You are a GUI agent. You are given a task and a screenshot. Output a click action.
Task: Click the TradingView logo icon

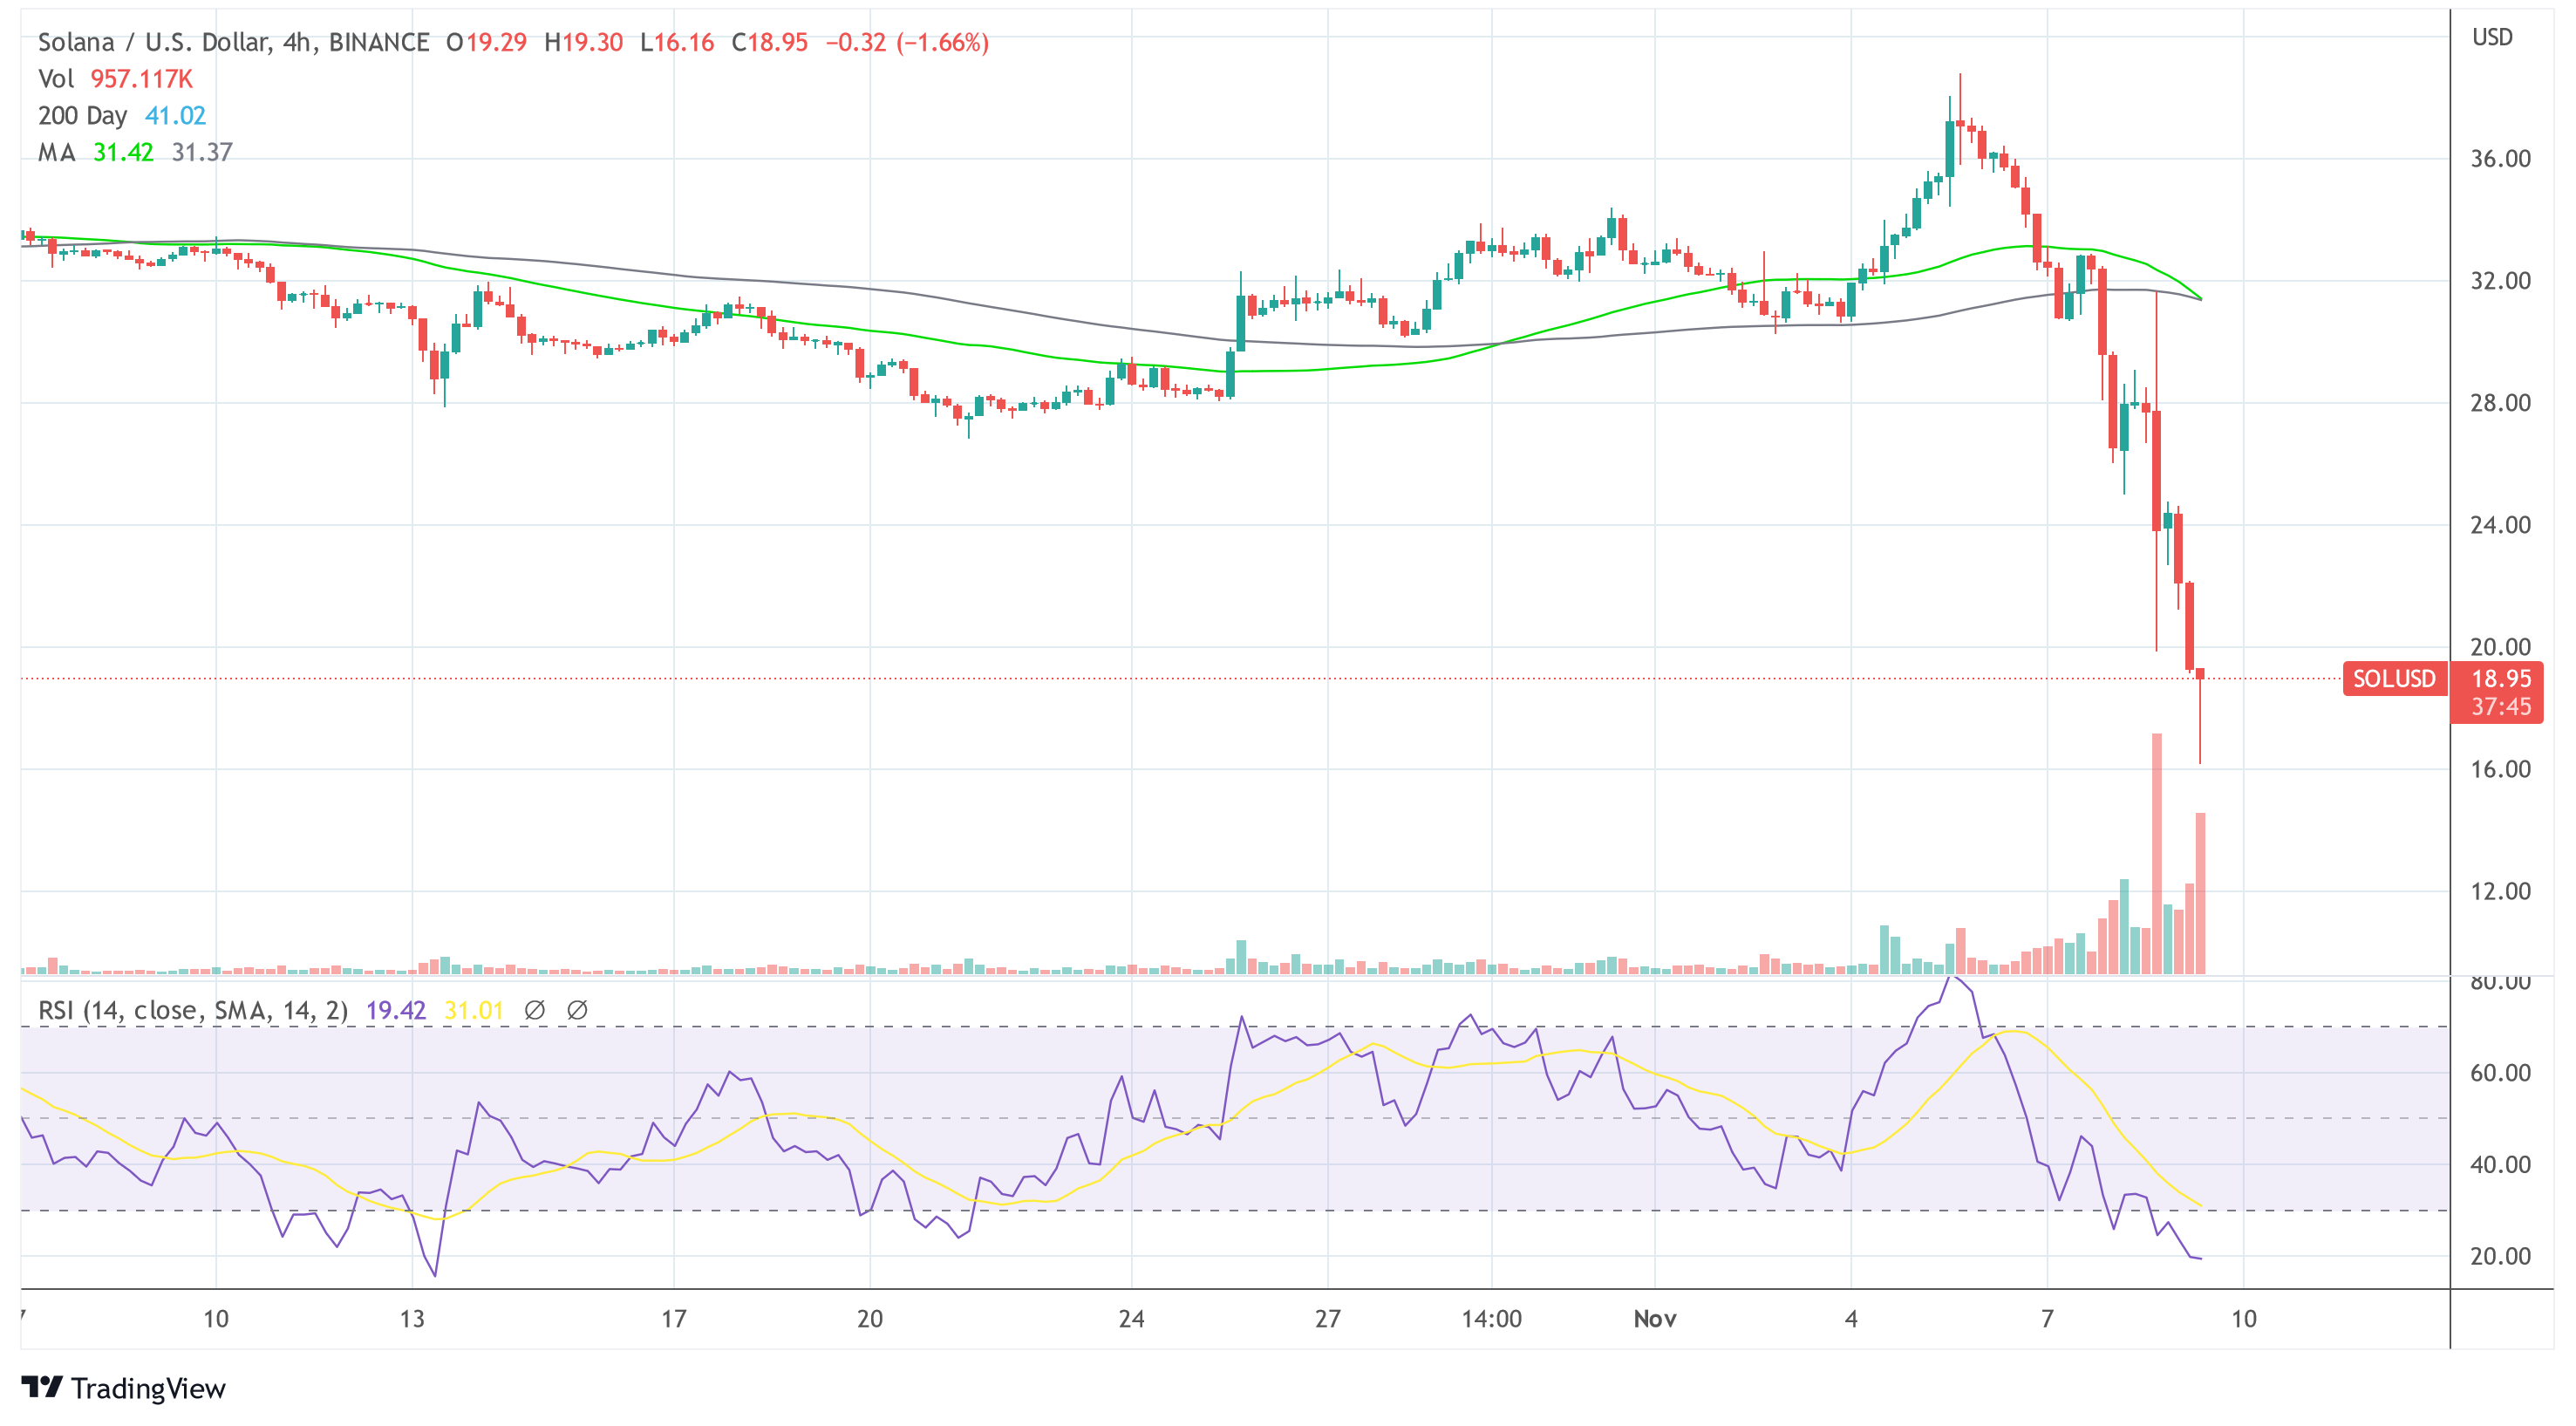(42, 1387)
